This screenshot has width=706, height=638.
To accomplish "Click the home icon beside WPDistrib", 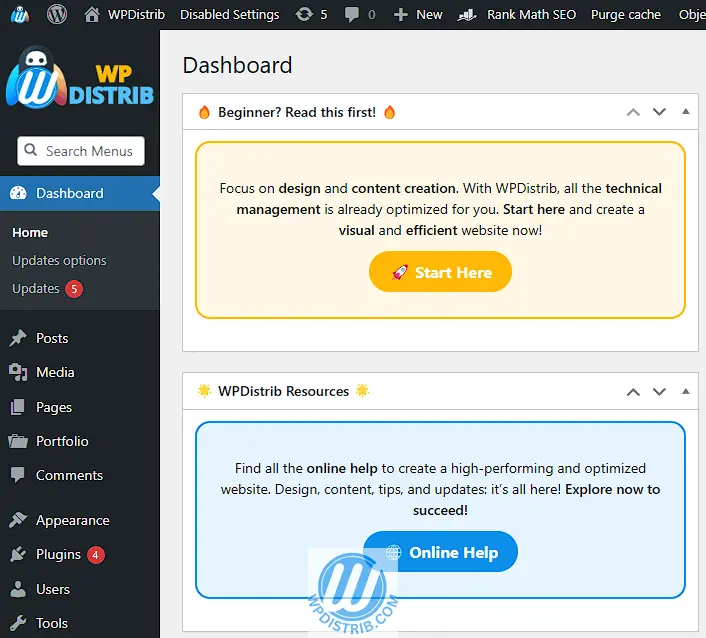I will click(92, 14).
